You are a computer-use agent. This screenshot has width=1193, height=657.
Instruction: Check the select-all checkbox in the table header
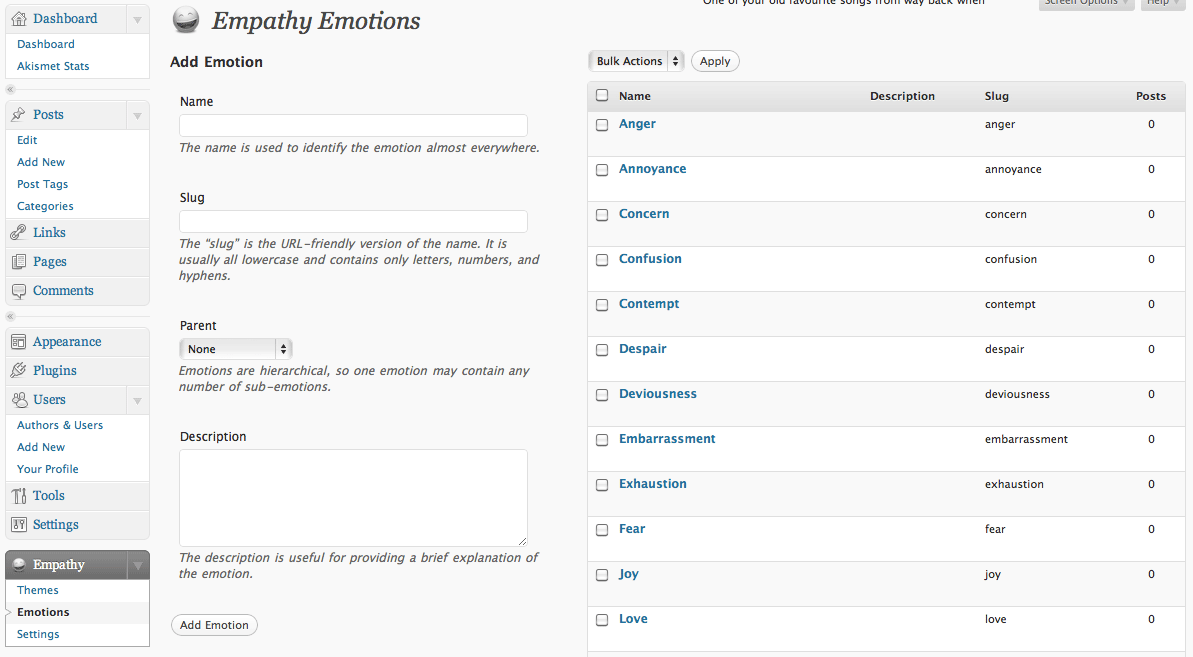[602, 96]
